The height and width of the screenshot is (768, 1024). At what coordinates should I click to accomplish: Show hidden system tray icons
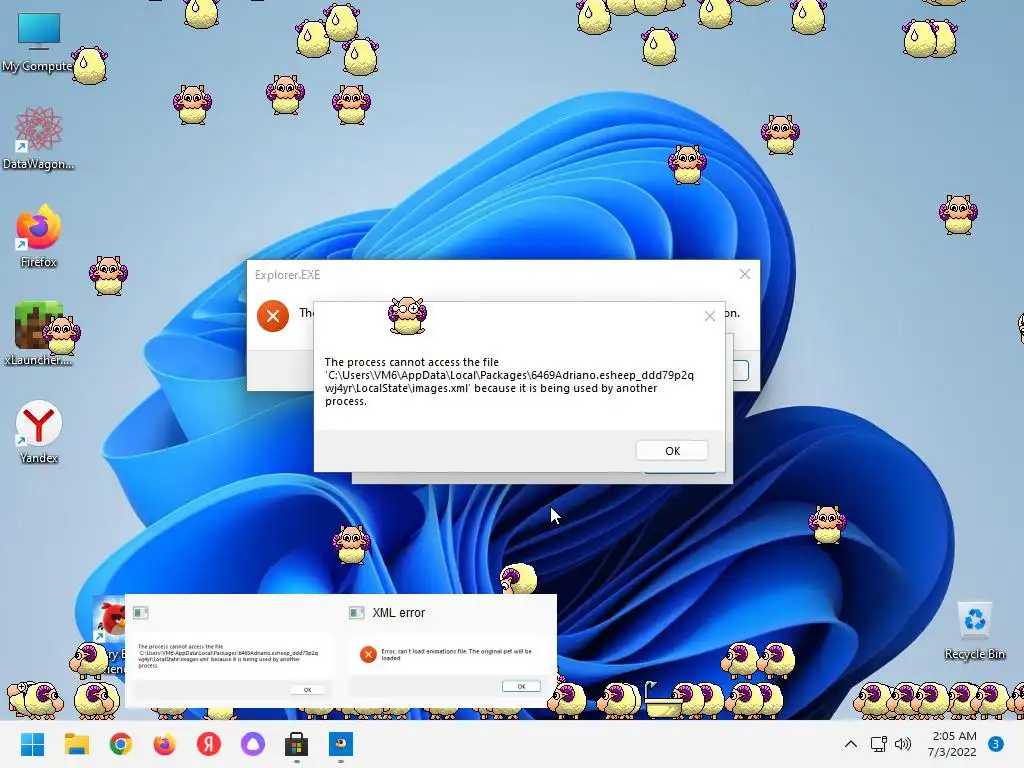pyautogui.click(x=850, y=744)
